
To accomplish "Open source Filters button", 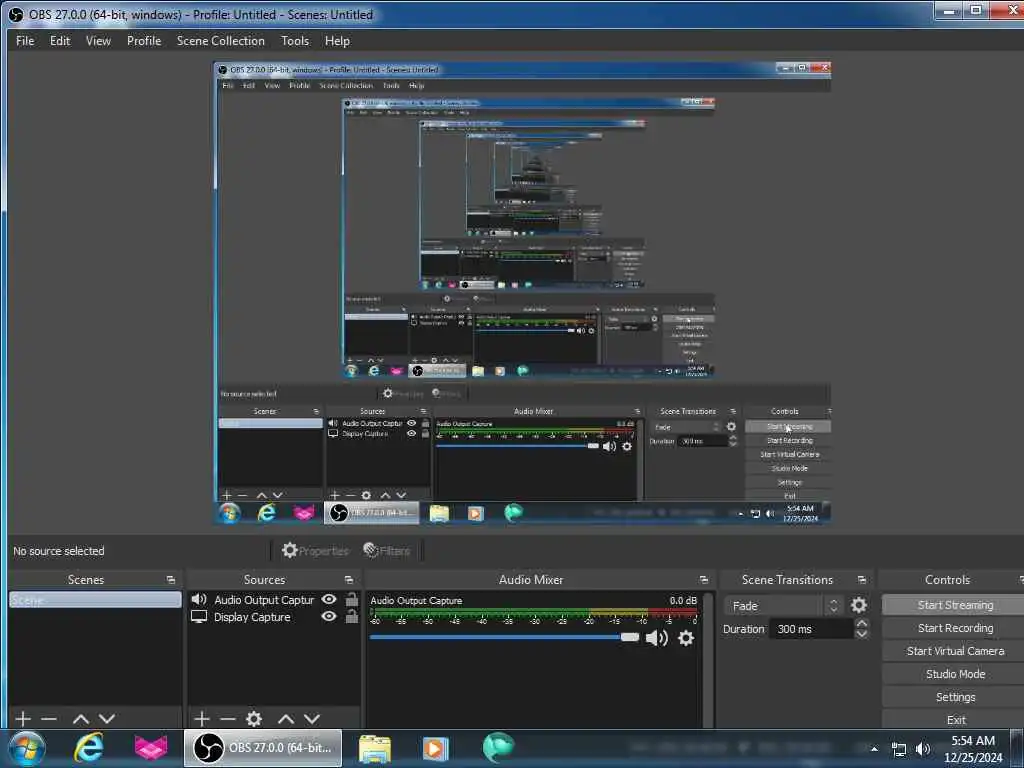I will pos(387,551).
